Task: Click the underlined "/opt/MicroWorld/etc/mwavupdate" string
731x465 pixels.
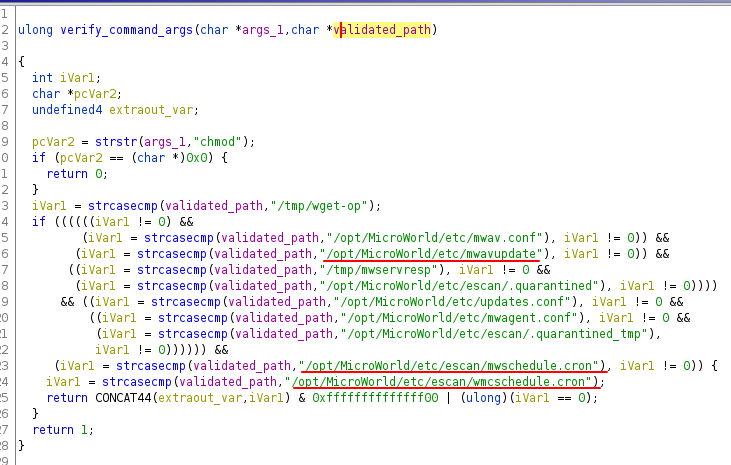Action: (431, 254)
